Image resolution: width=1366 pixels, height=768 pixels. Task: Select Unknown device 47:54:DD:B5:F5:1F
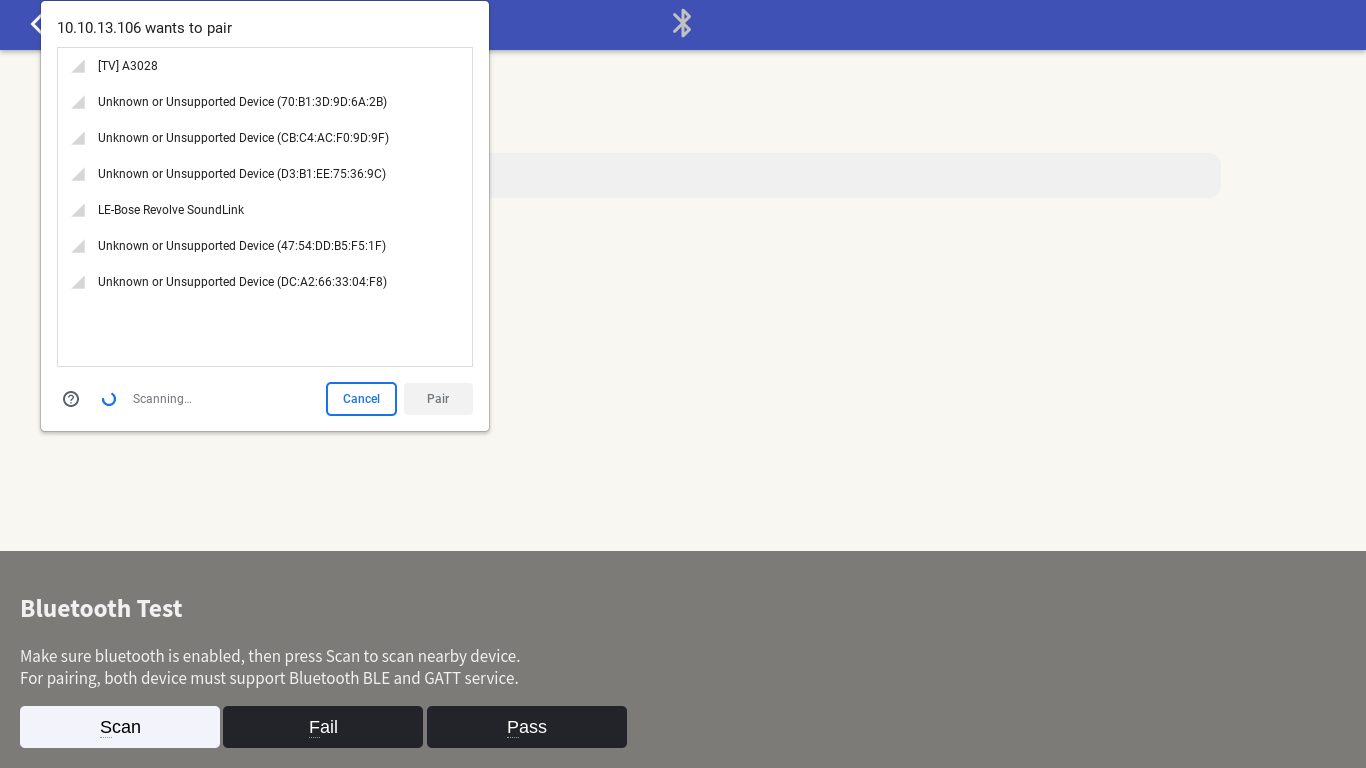click(241, 246)
